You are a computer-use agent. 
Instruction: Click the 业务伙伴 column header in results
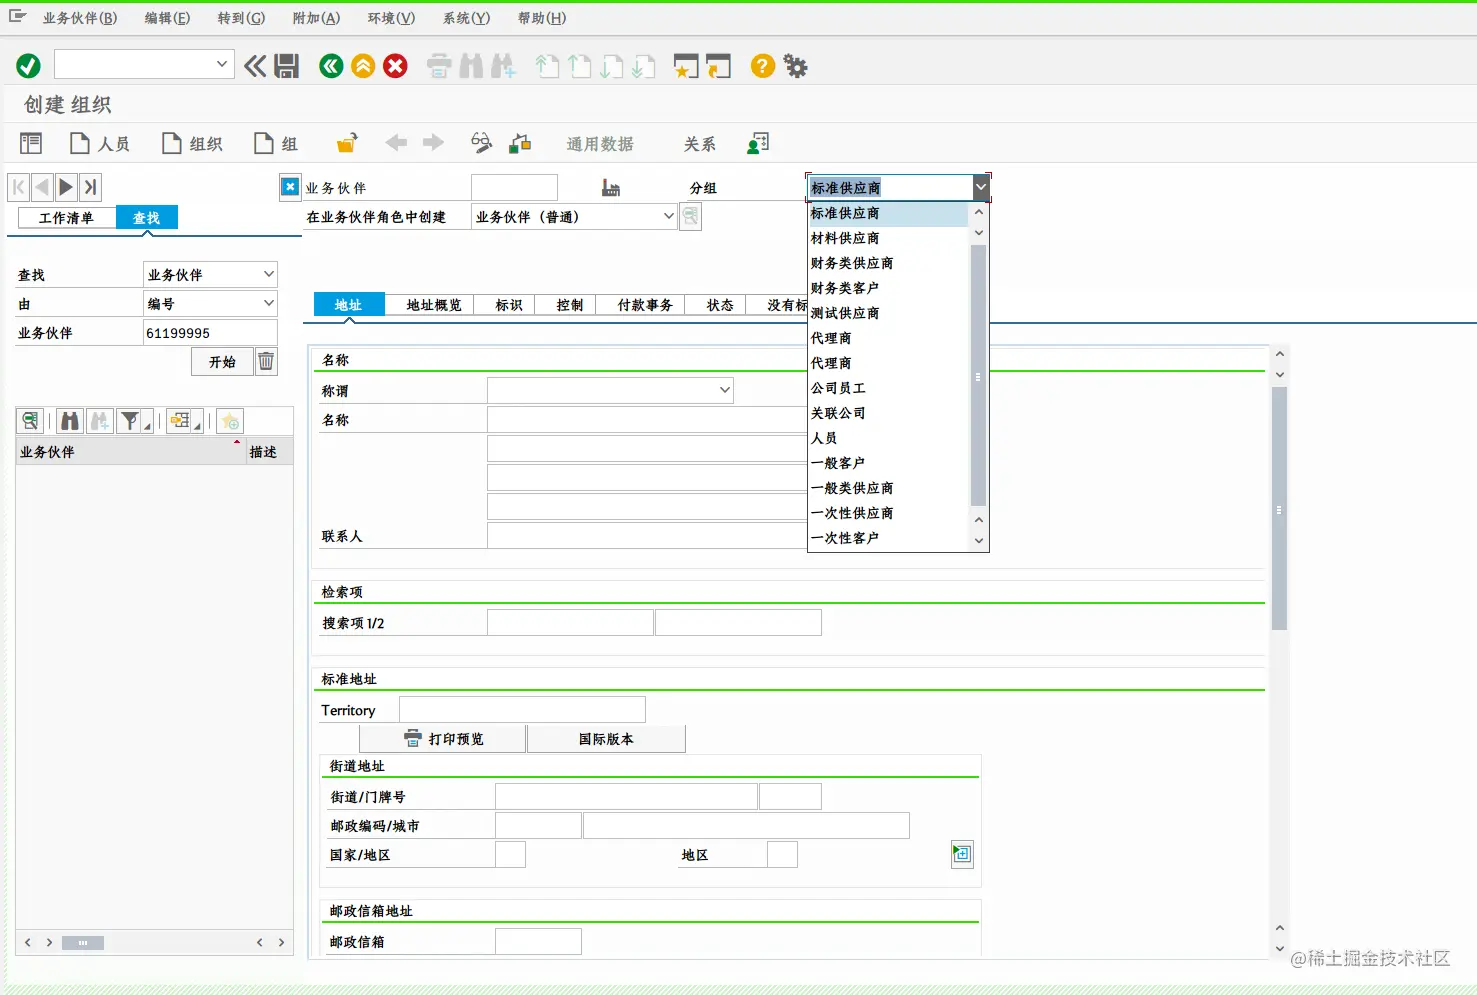tap(131, 452)
